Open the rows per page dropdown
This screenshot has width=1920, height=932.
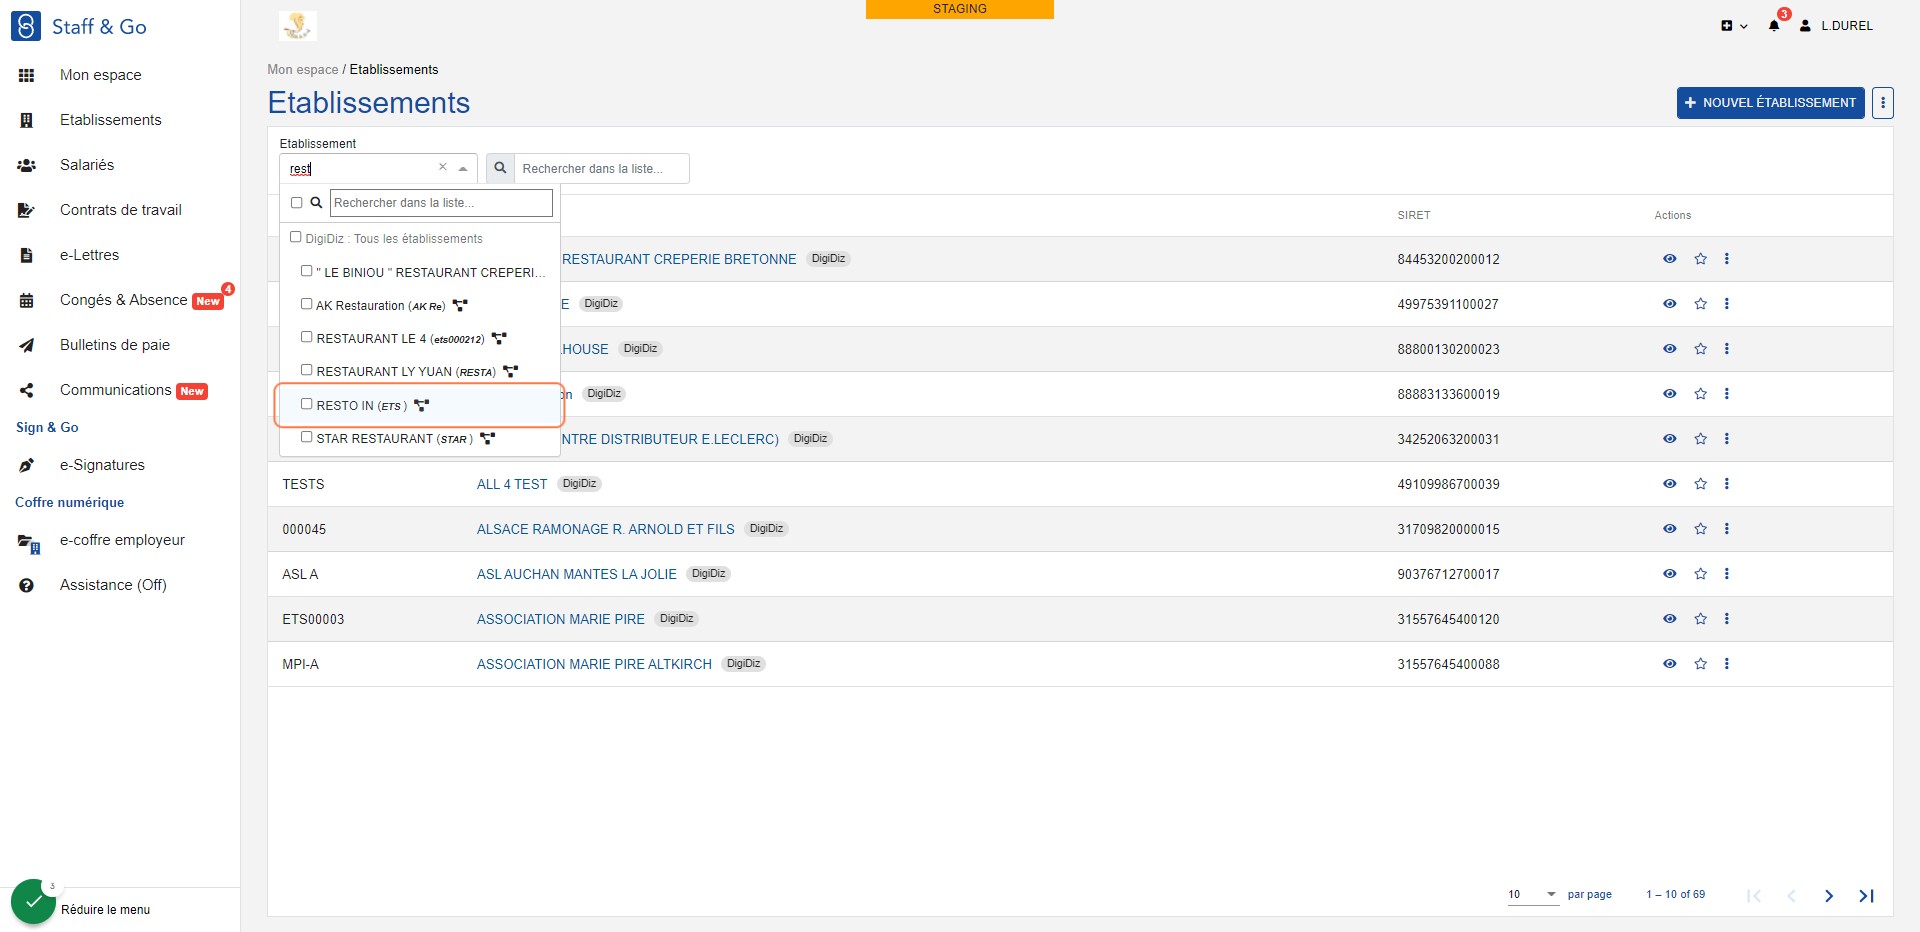(x=1533, y=895)
